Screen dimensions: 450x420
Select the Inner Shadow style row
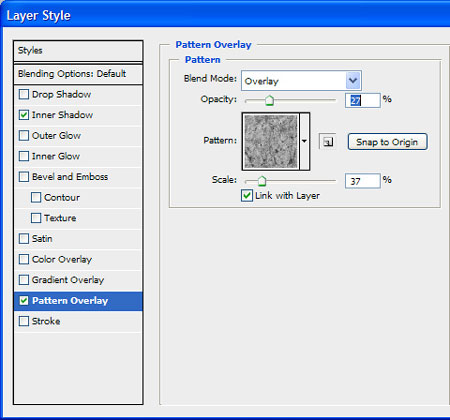click(78, 115)
